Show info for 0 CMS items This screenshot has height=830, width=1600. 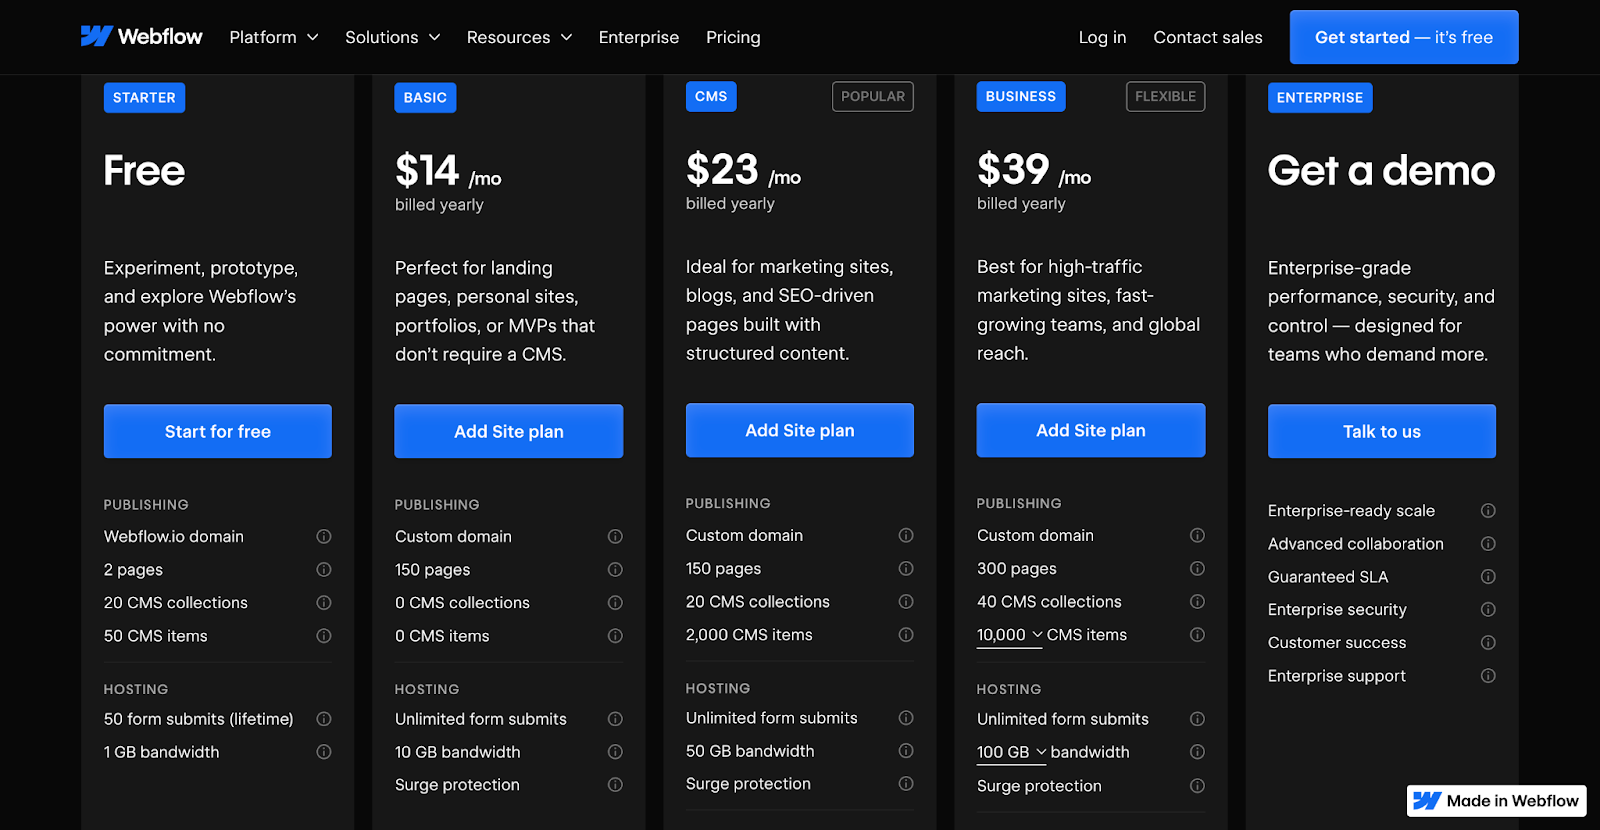click(x=615, y=636)
